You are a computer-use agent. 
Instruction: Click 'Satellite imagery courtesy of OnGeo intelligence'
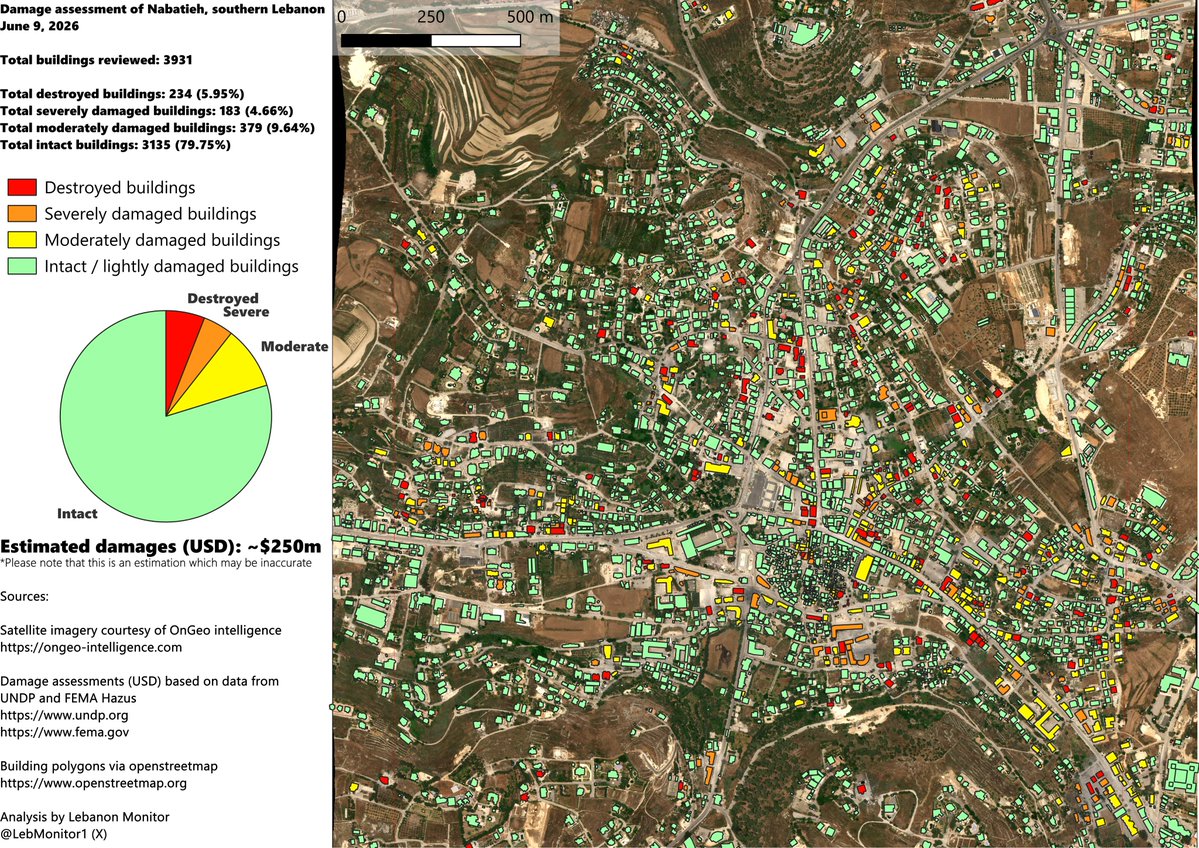click(141, 631)
